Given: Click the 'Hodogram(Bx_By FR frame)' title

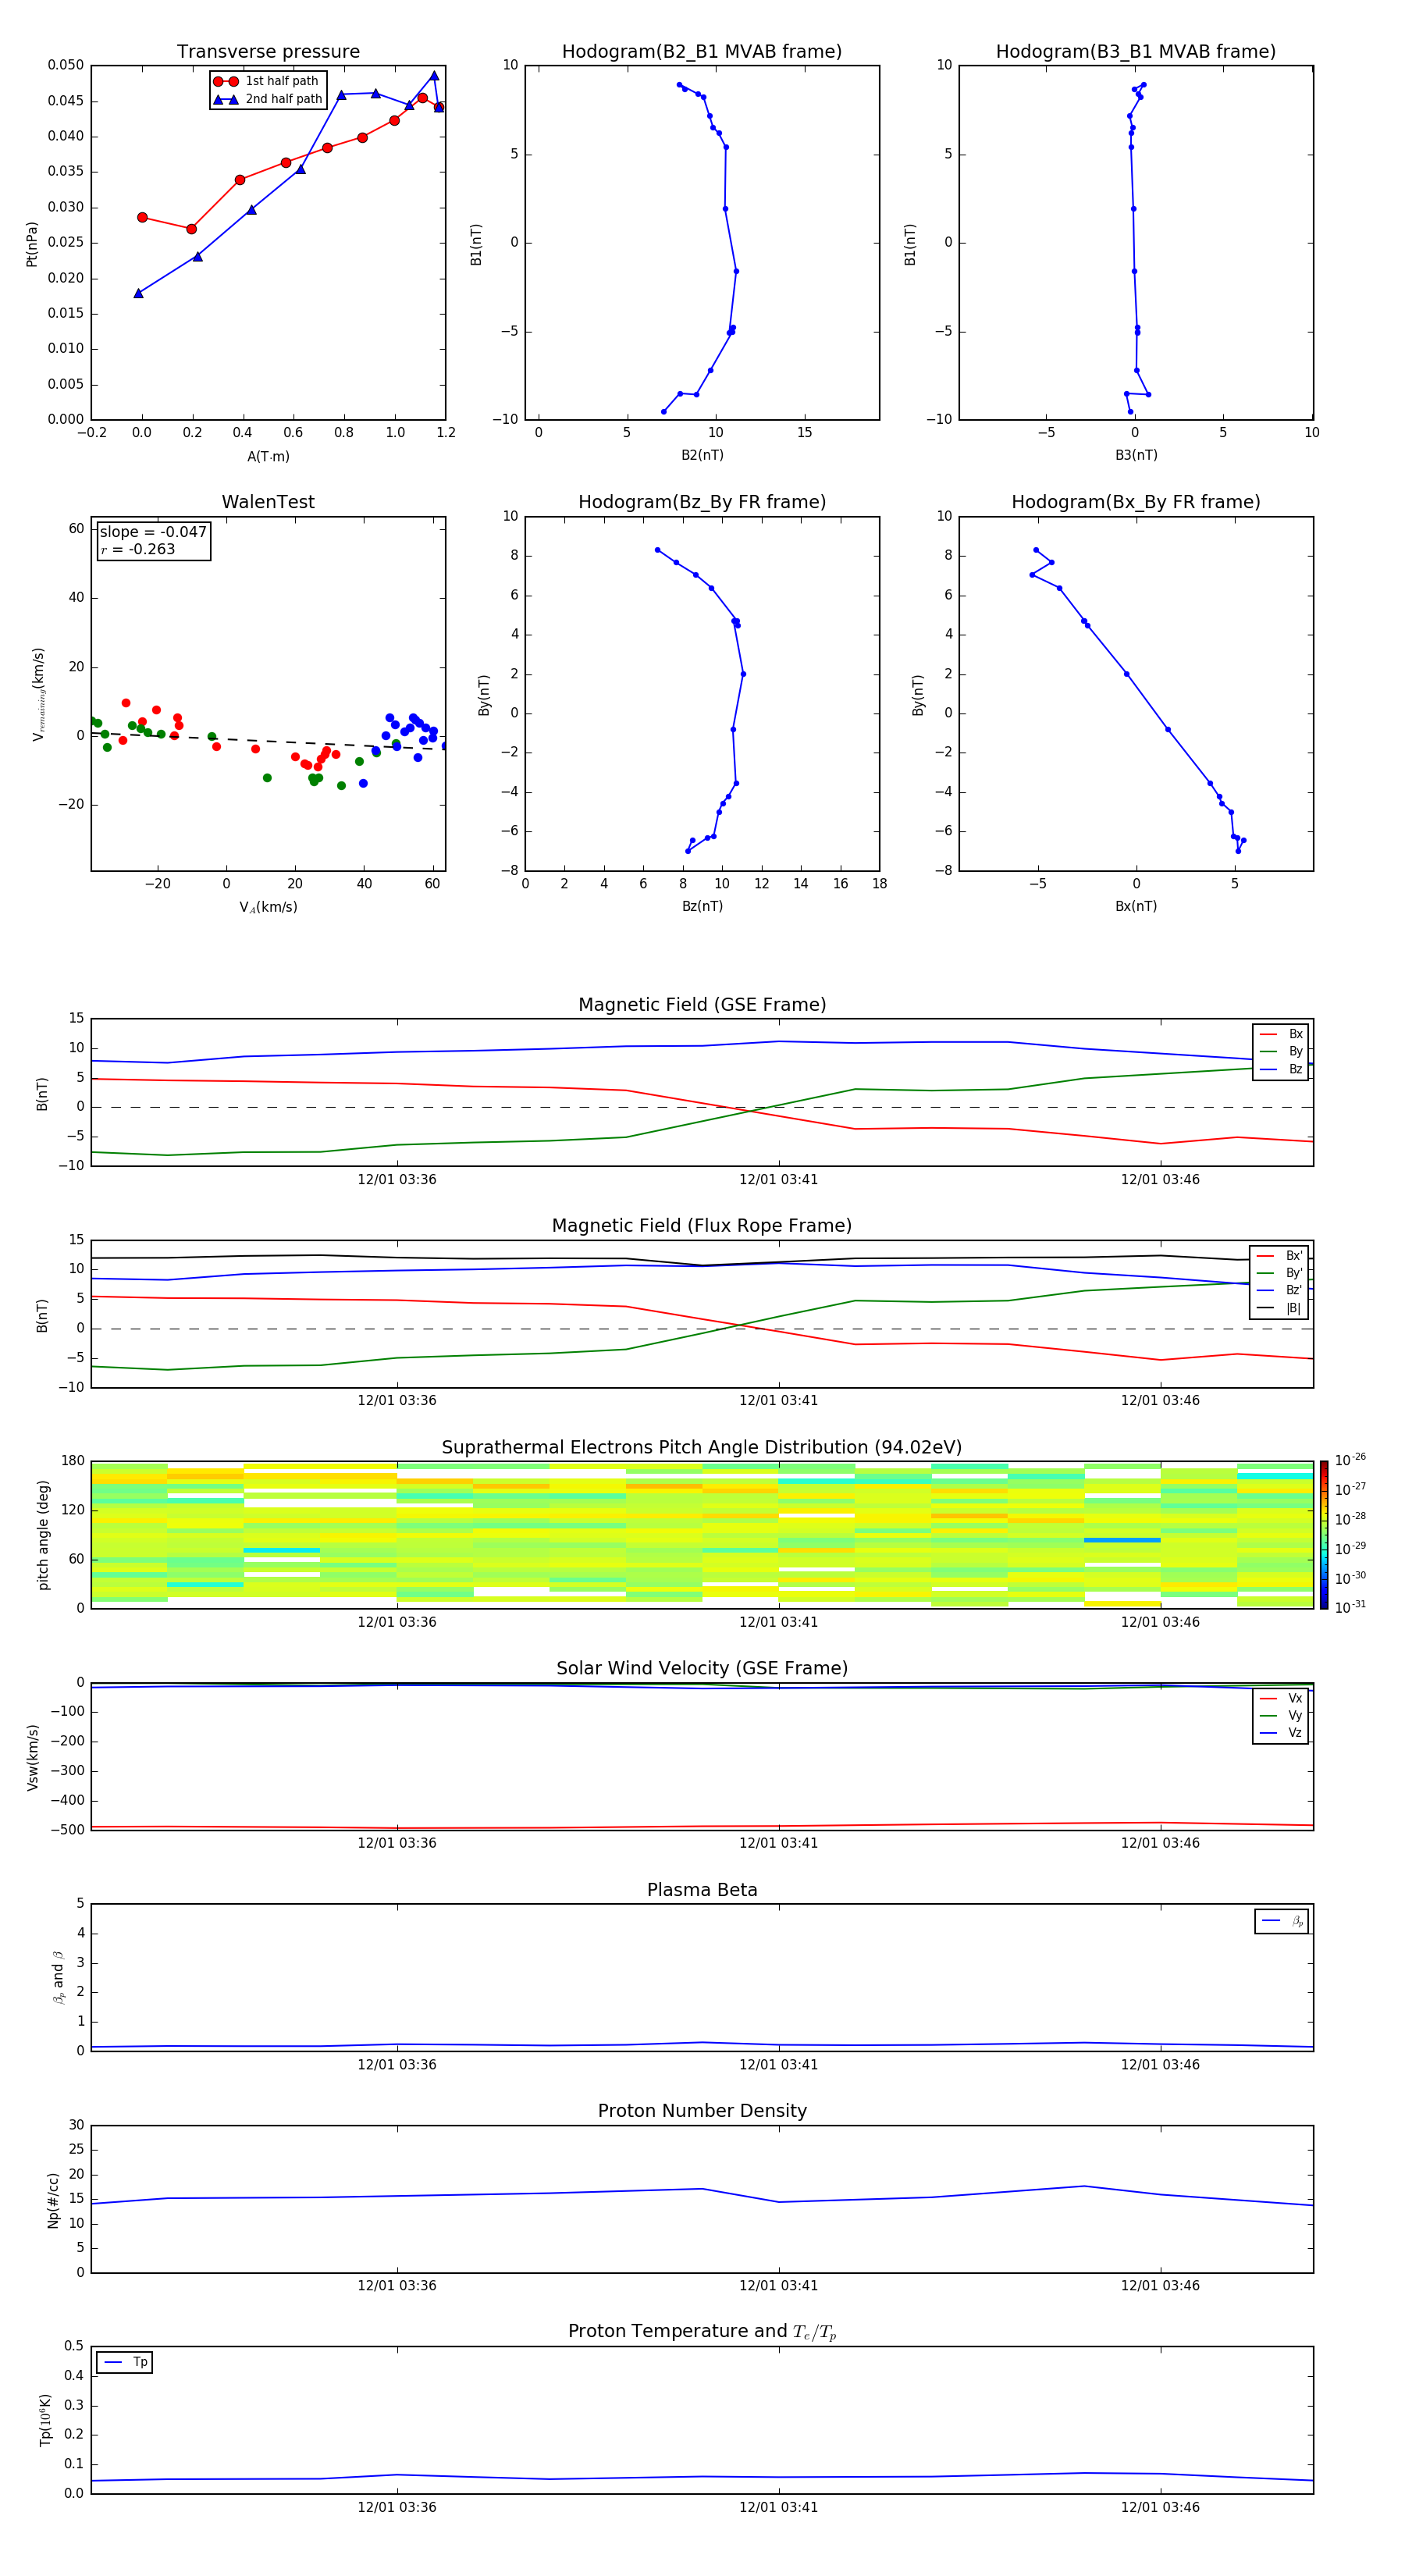Looking at the screenshot, I should coord(1135,502).
